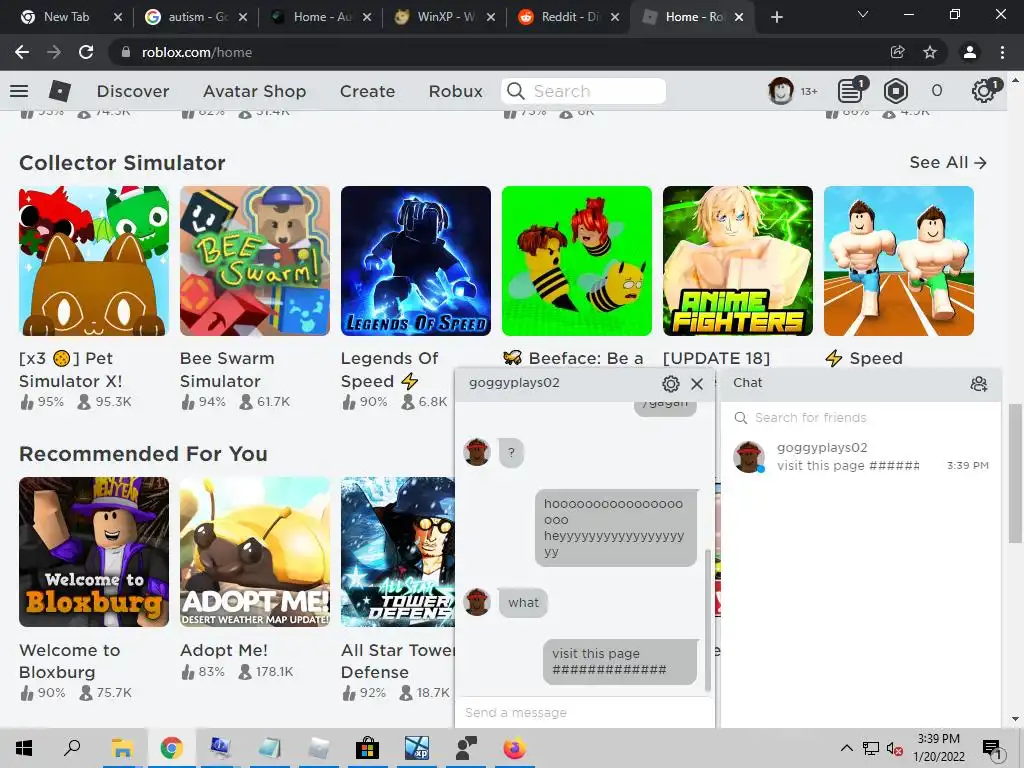The image size is (1024, 768).
Task: Click See All for Collector Simulator
Action: coord(948,162)
